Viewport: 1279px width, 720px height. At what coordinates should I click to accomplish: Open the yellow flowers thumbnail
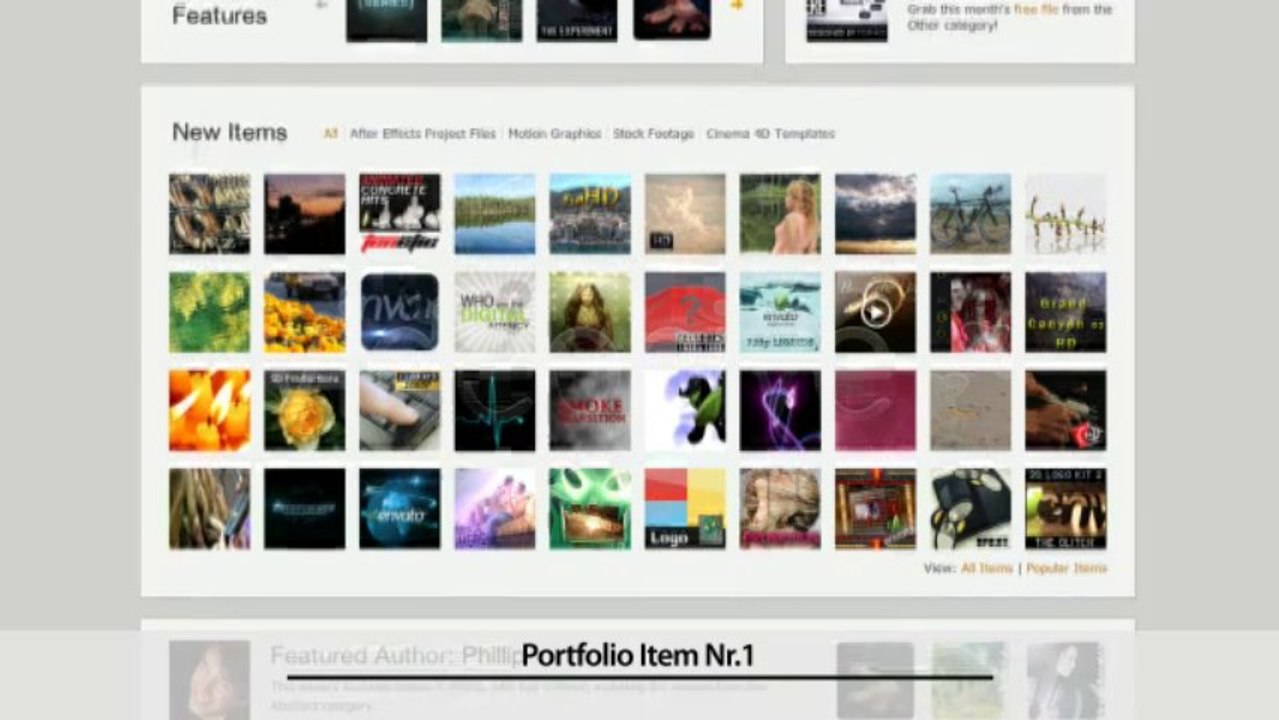point(305,312)
